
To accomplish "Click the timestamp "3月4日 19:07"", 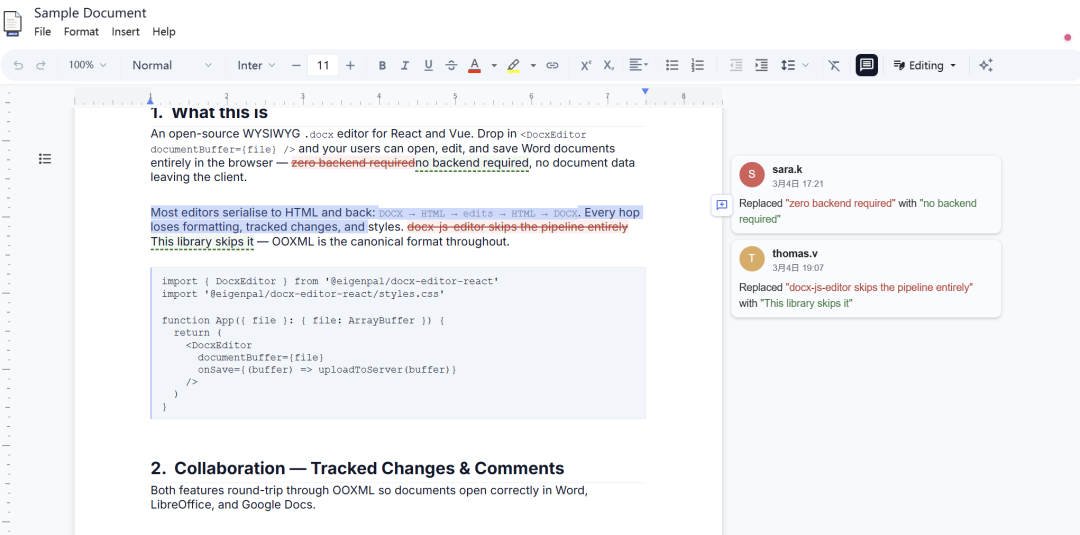I will click(x=798, y=268).
